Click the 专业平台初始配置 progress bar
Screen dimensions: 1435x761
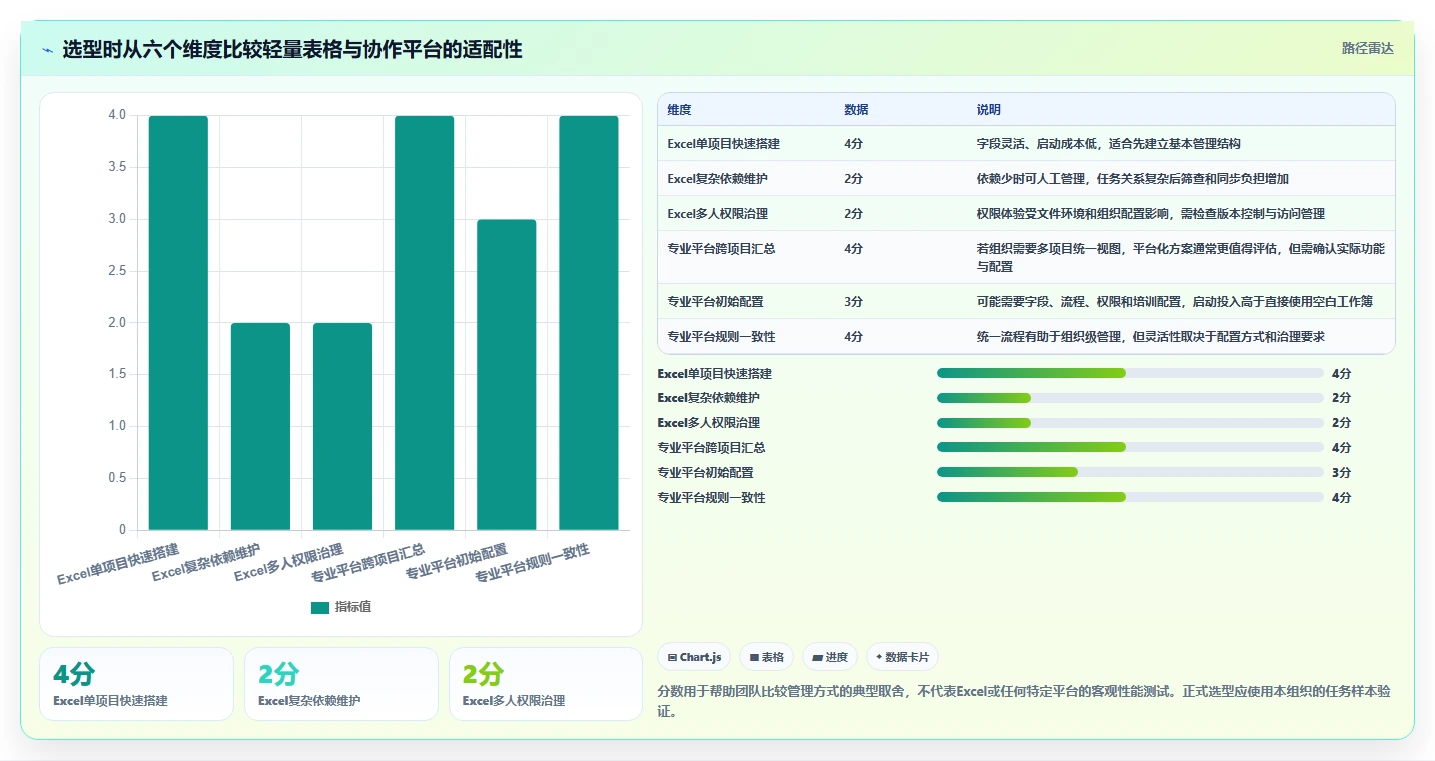[1130, 472]
